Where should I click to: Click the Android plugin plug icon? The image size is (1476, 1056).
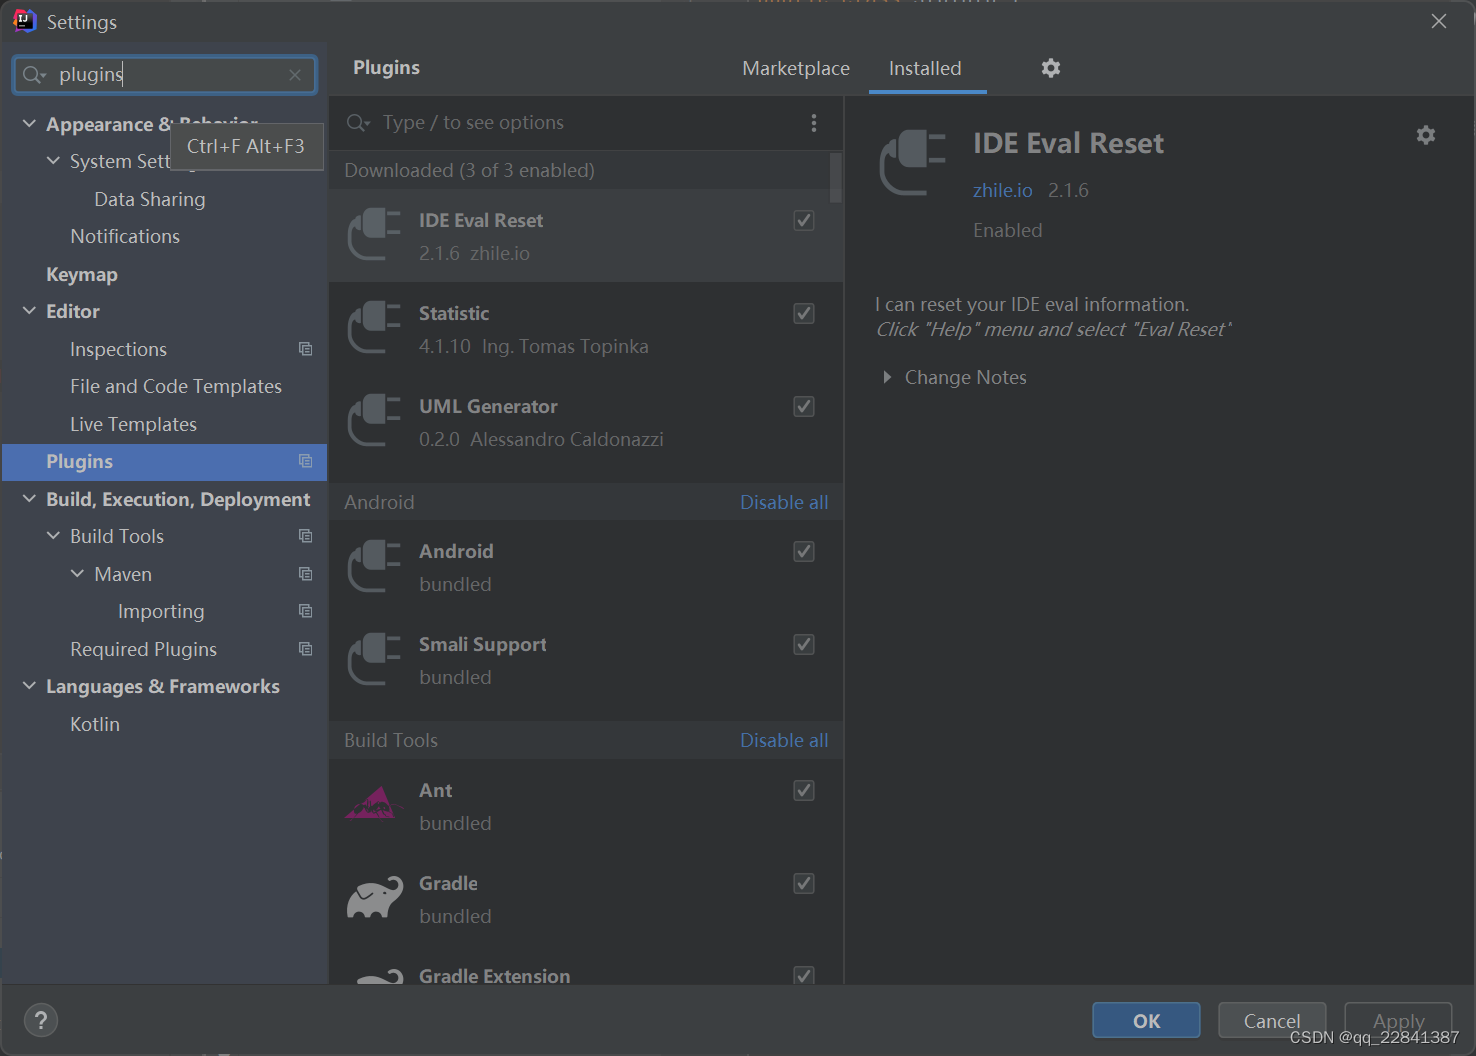(374, 565)
